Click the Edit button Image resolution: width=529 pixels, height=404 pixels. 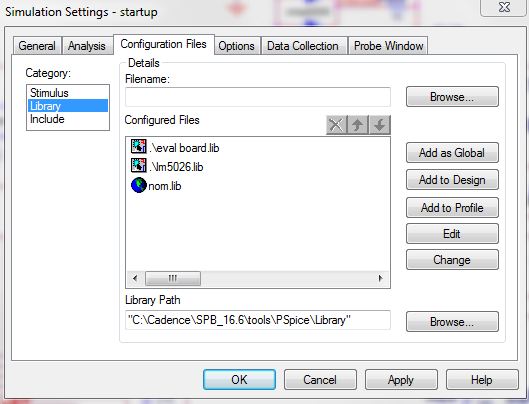452,234
